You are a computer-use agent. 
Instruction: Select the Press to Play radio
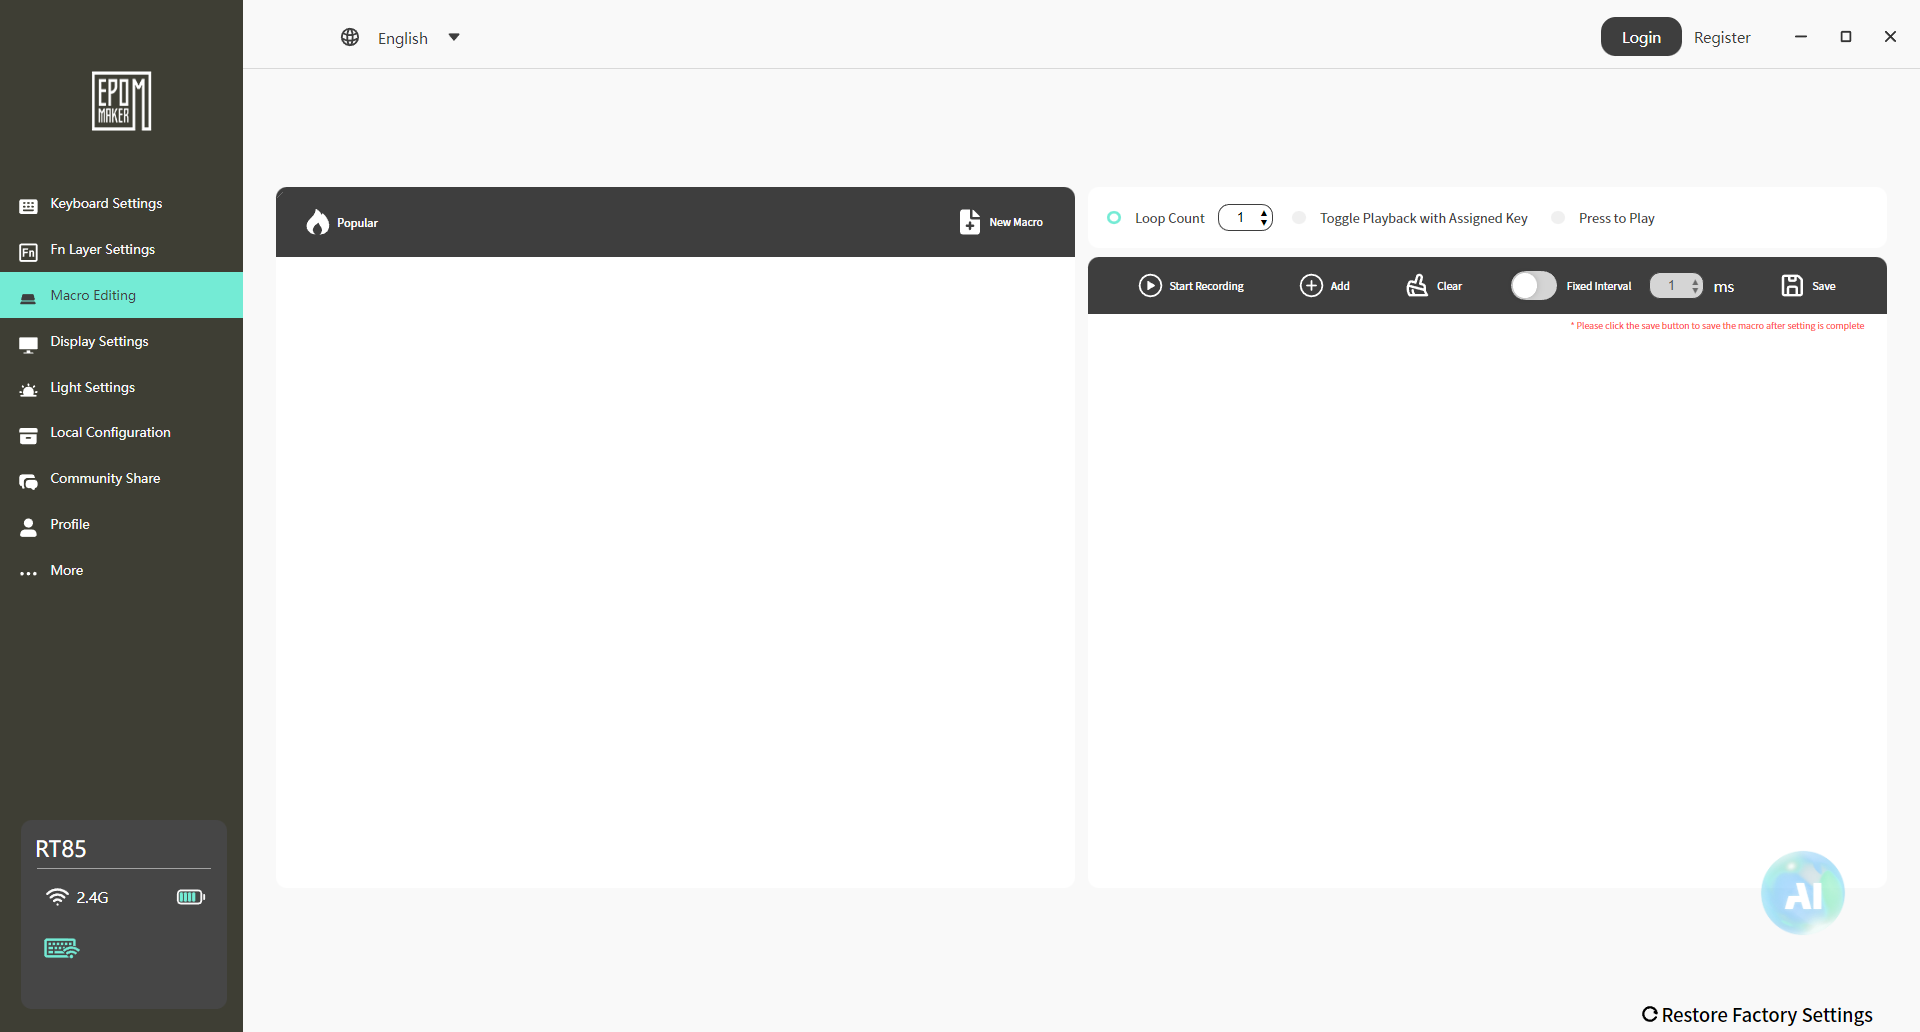coord(1558,218)
